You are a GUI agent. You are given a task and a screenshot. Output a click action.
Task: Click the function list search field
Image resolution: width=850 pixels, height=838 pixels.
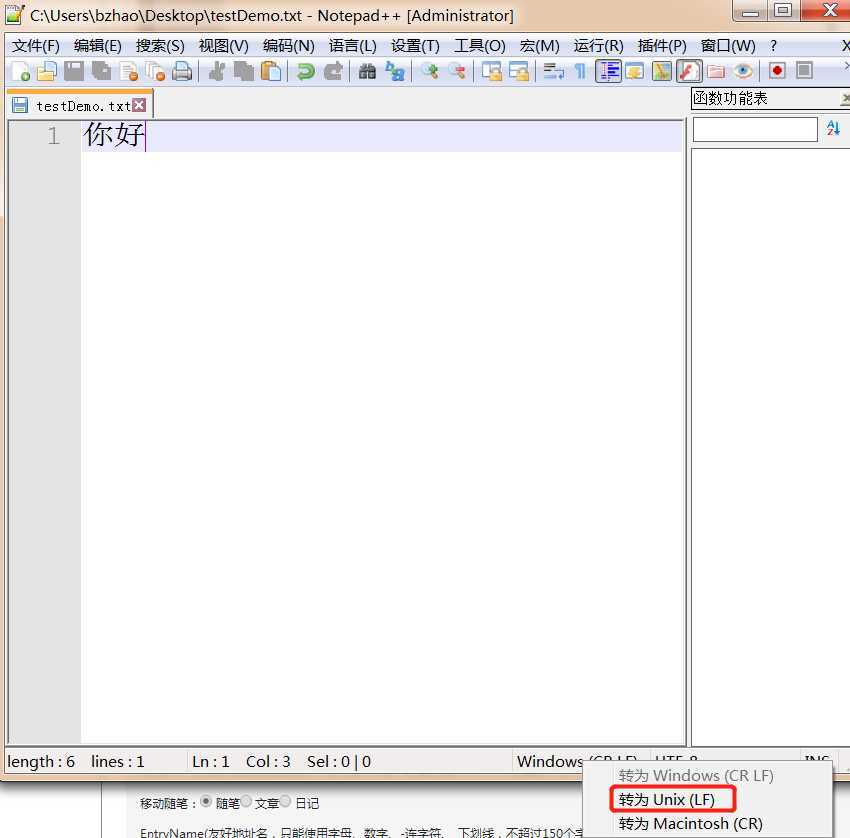point(755,130)
